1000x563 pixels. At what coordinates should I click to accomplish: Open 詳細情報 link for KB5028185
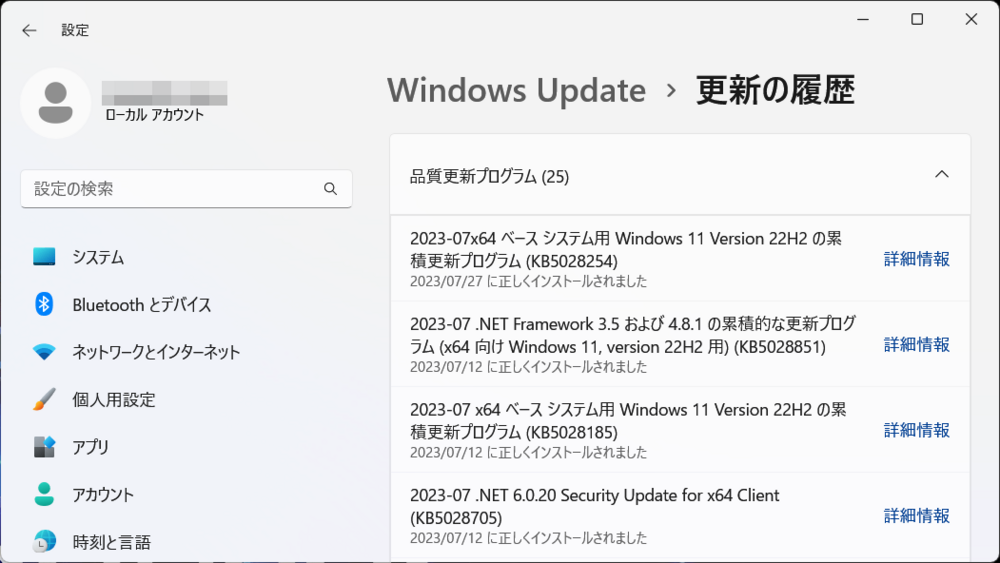pos(916,430)
